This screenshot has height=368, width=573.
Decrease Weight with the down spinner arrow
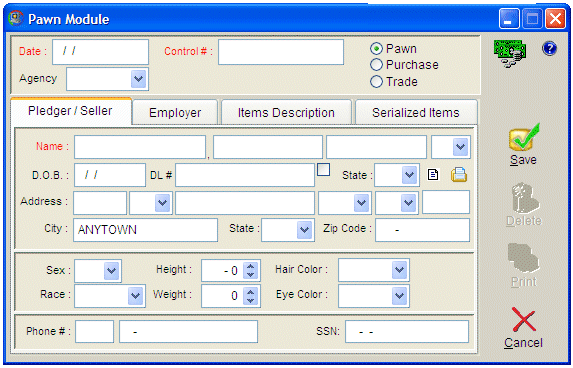click(x=251, y=300)
